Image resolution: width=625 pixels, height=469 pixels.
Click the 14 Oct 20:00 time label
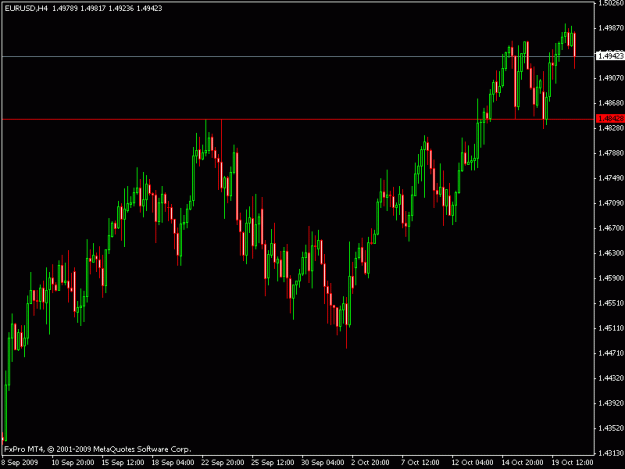pos(522,462)
